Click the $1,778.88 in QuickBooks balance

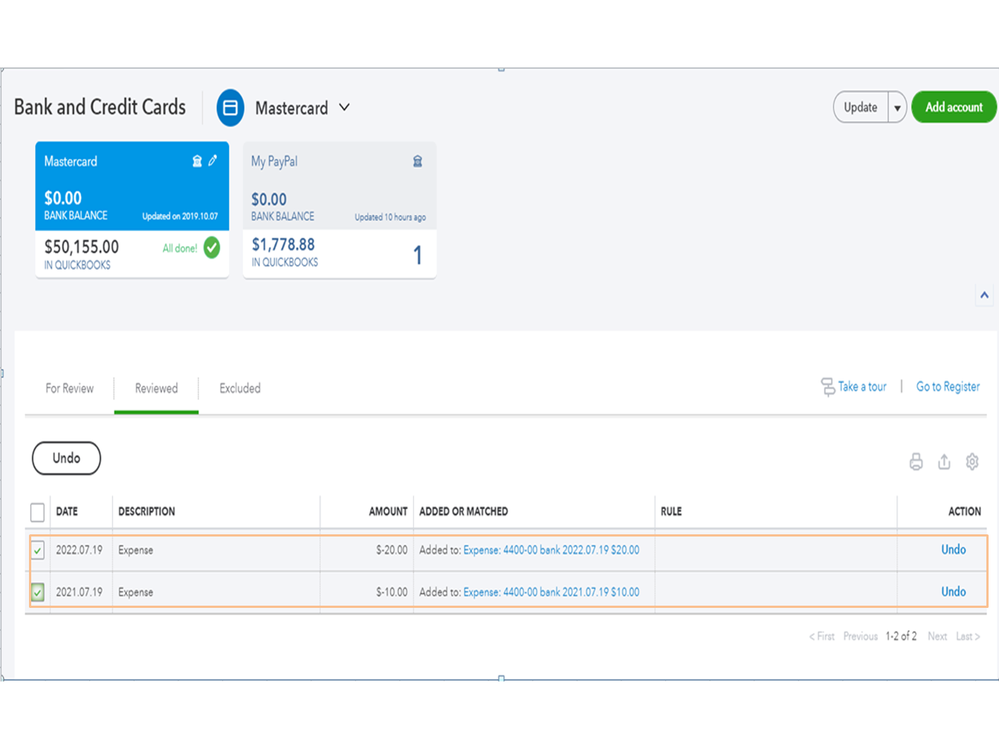(283, 245)
